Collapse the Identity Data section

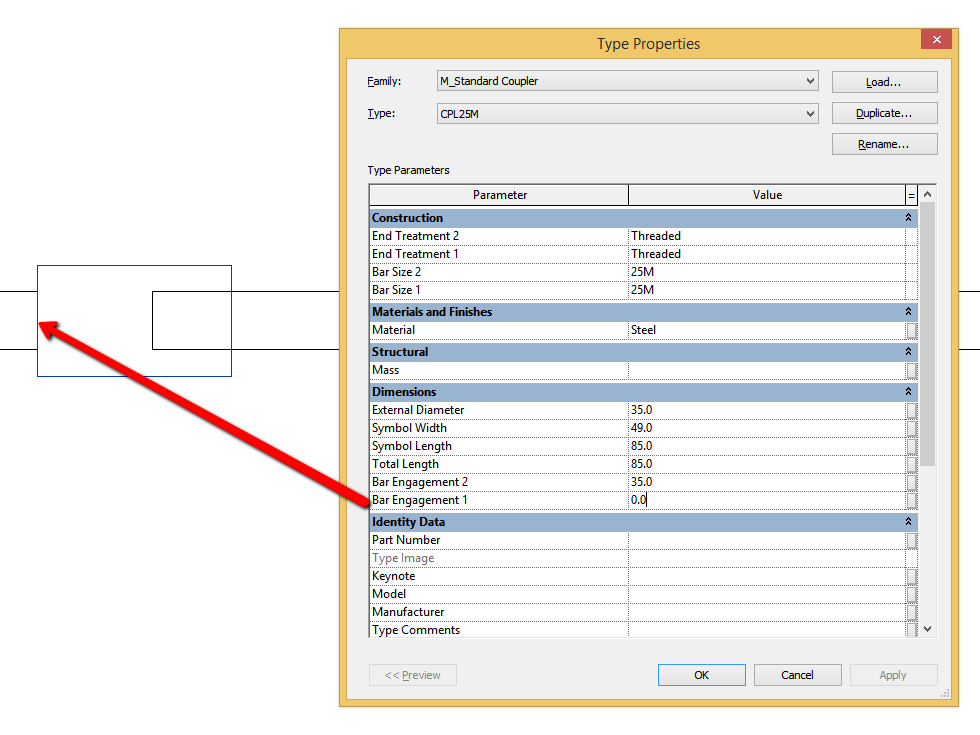907,521
